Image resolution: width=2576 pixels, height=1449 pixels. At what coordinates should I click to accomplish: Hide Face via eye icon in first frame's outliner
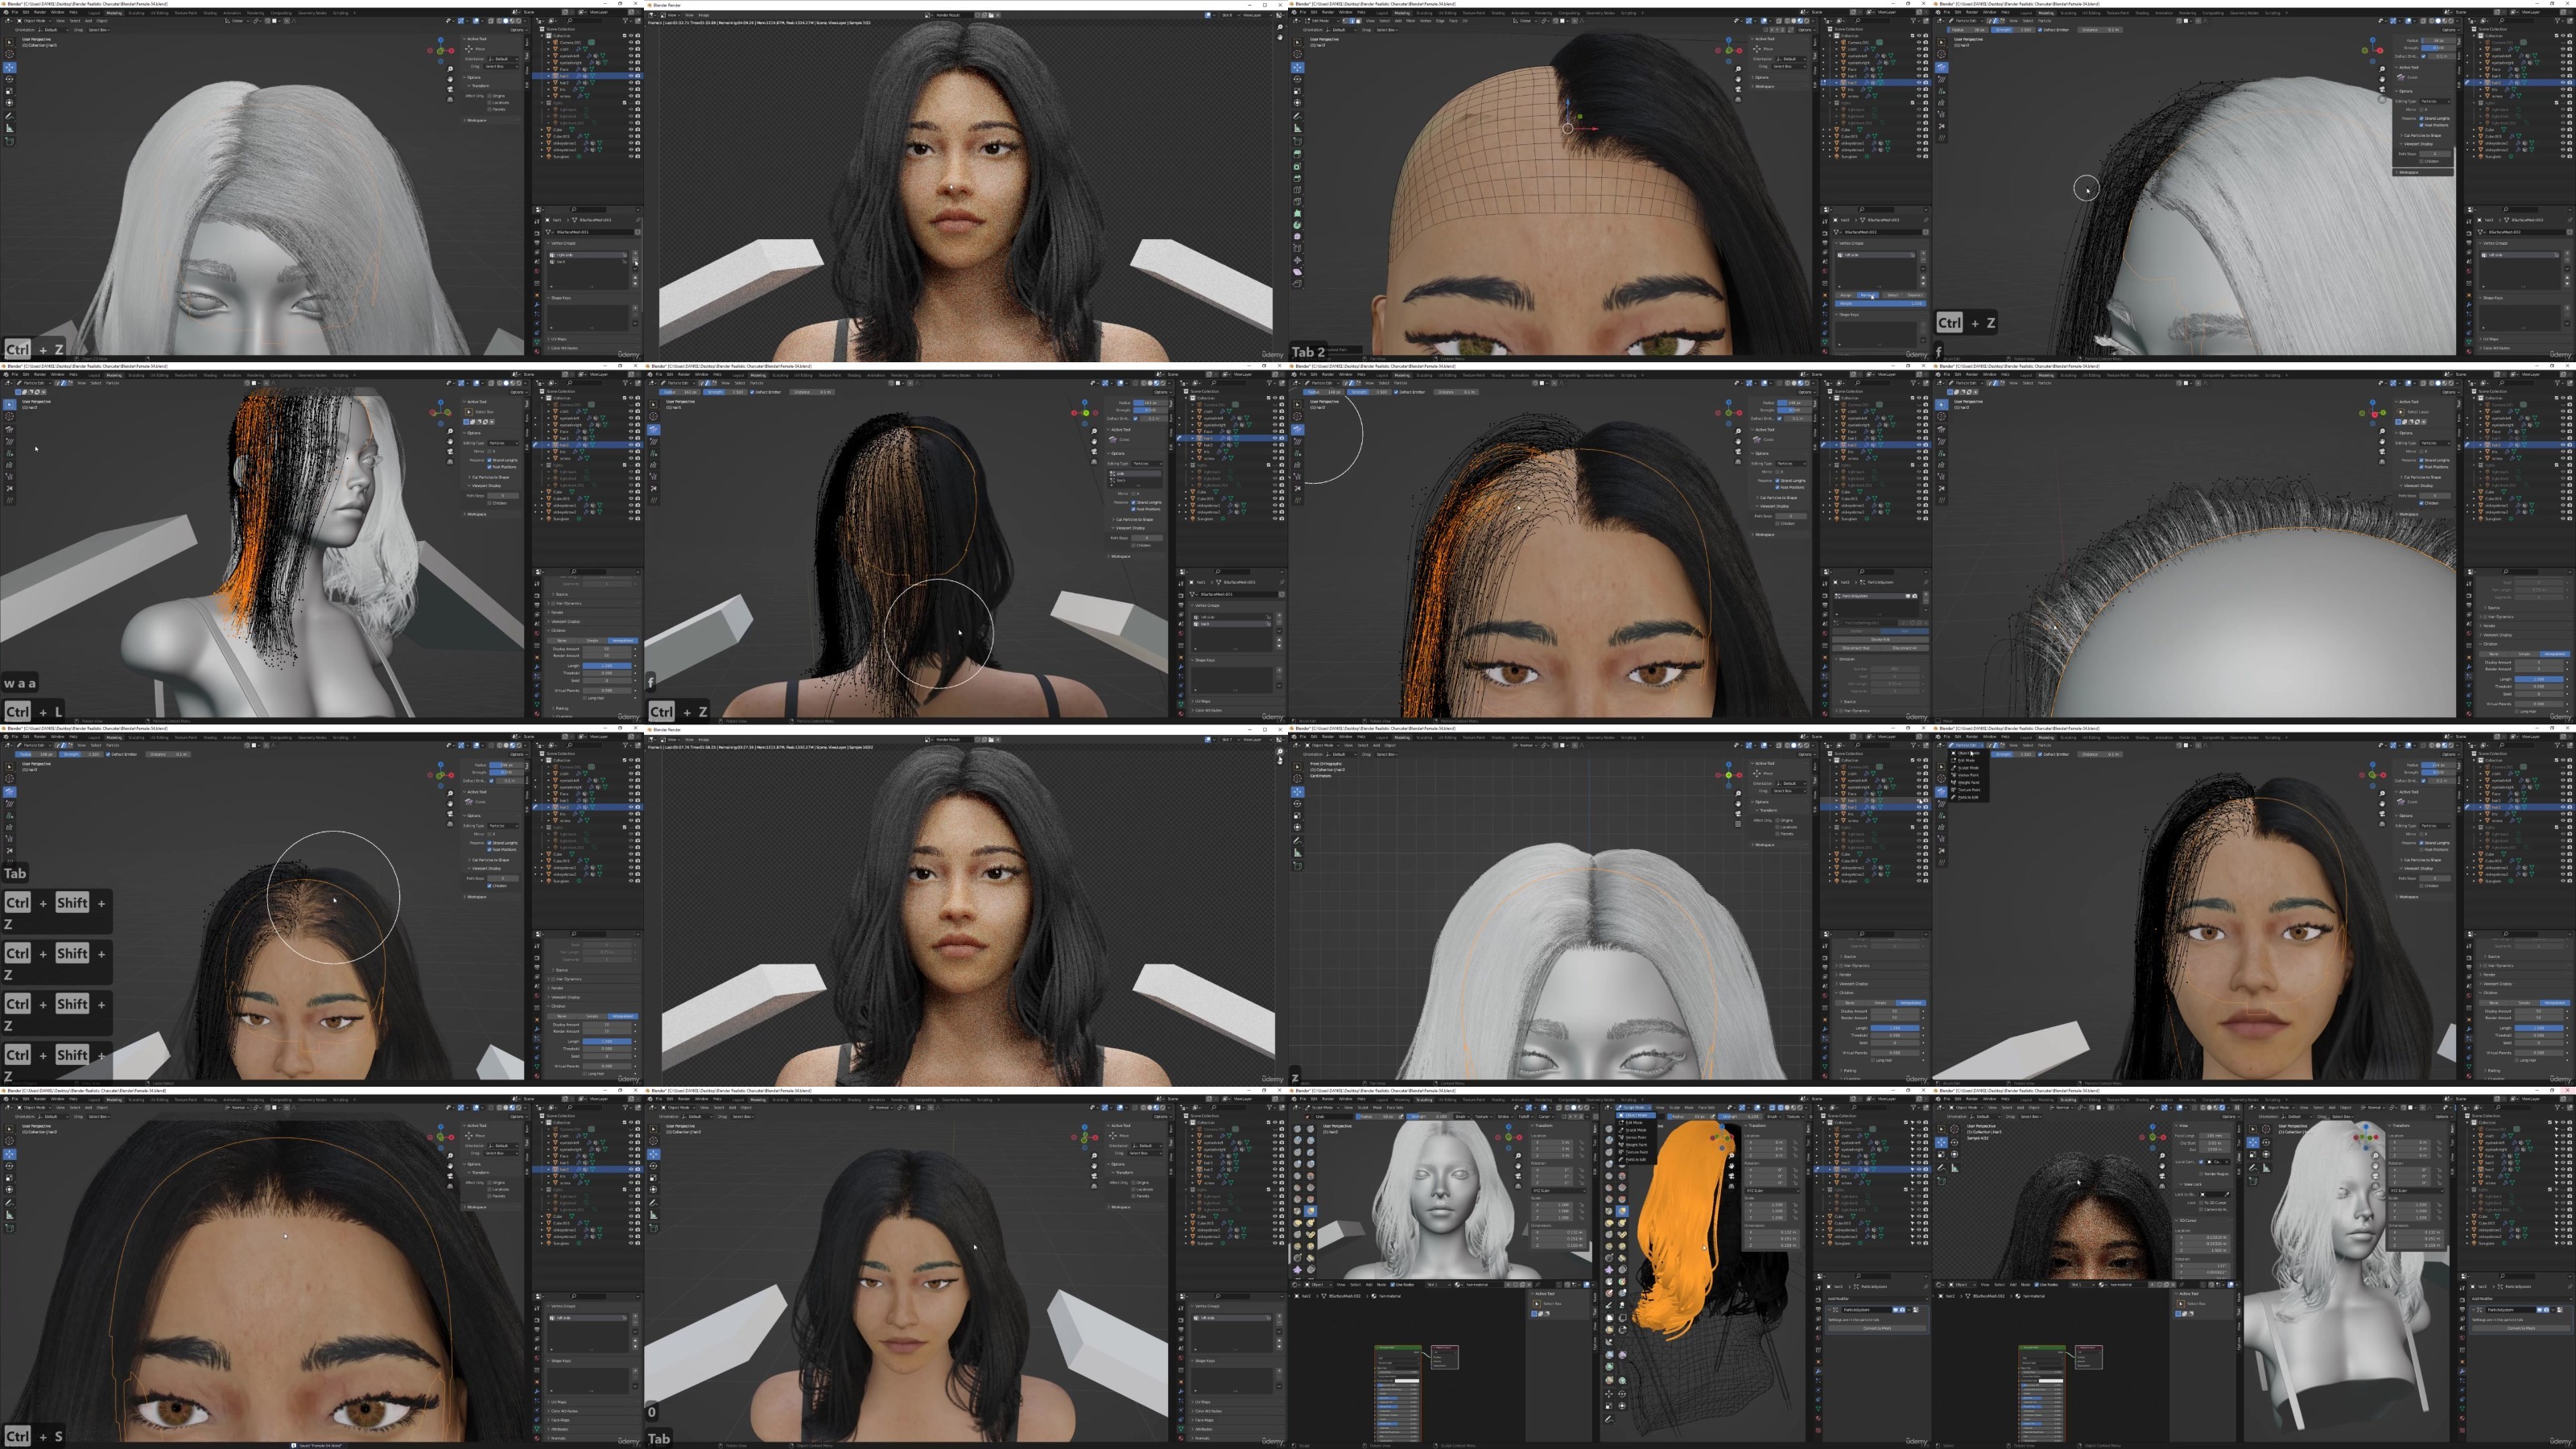[x=630, y=69]
